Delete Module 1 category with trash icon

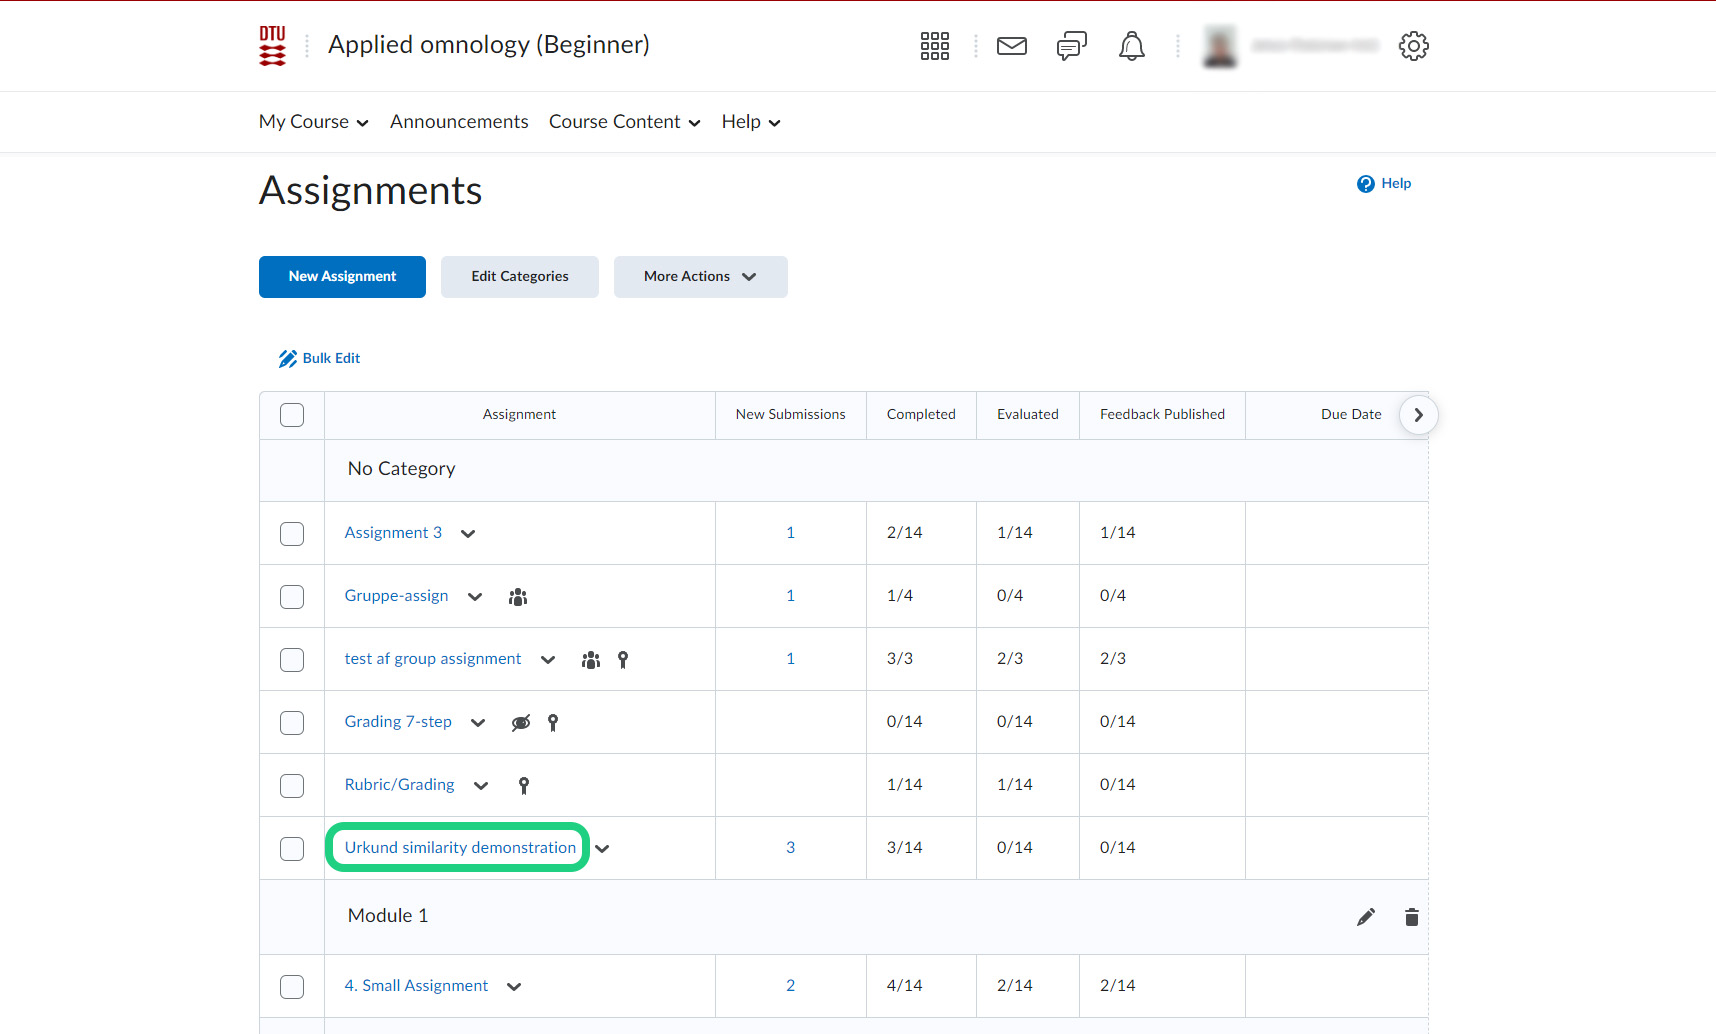[1411, 917]
